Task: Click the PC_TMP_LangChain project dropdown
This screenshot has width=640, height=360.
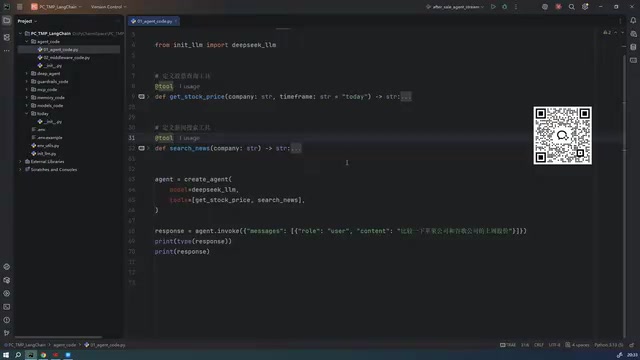Action: [56, 7]
